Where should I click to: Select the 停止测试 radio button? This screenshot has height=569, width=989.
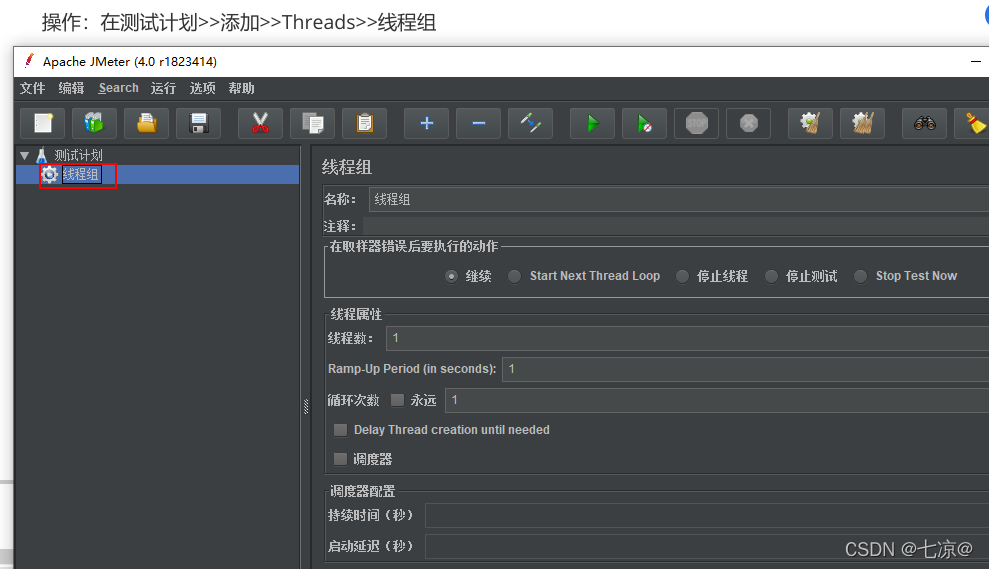click(x=771, y=276)
